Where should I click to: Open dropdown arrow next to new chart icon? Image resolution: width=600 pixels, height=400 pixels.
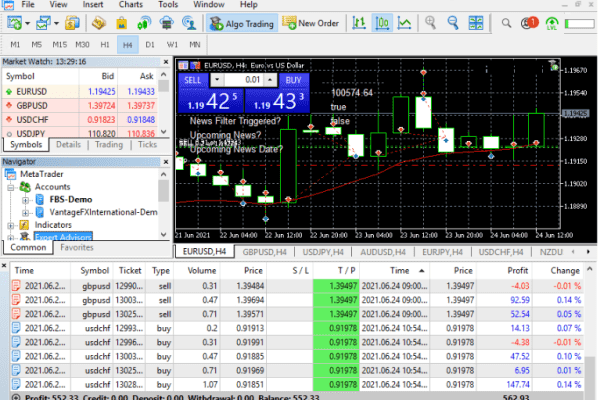point(28,23)
